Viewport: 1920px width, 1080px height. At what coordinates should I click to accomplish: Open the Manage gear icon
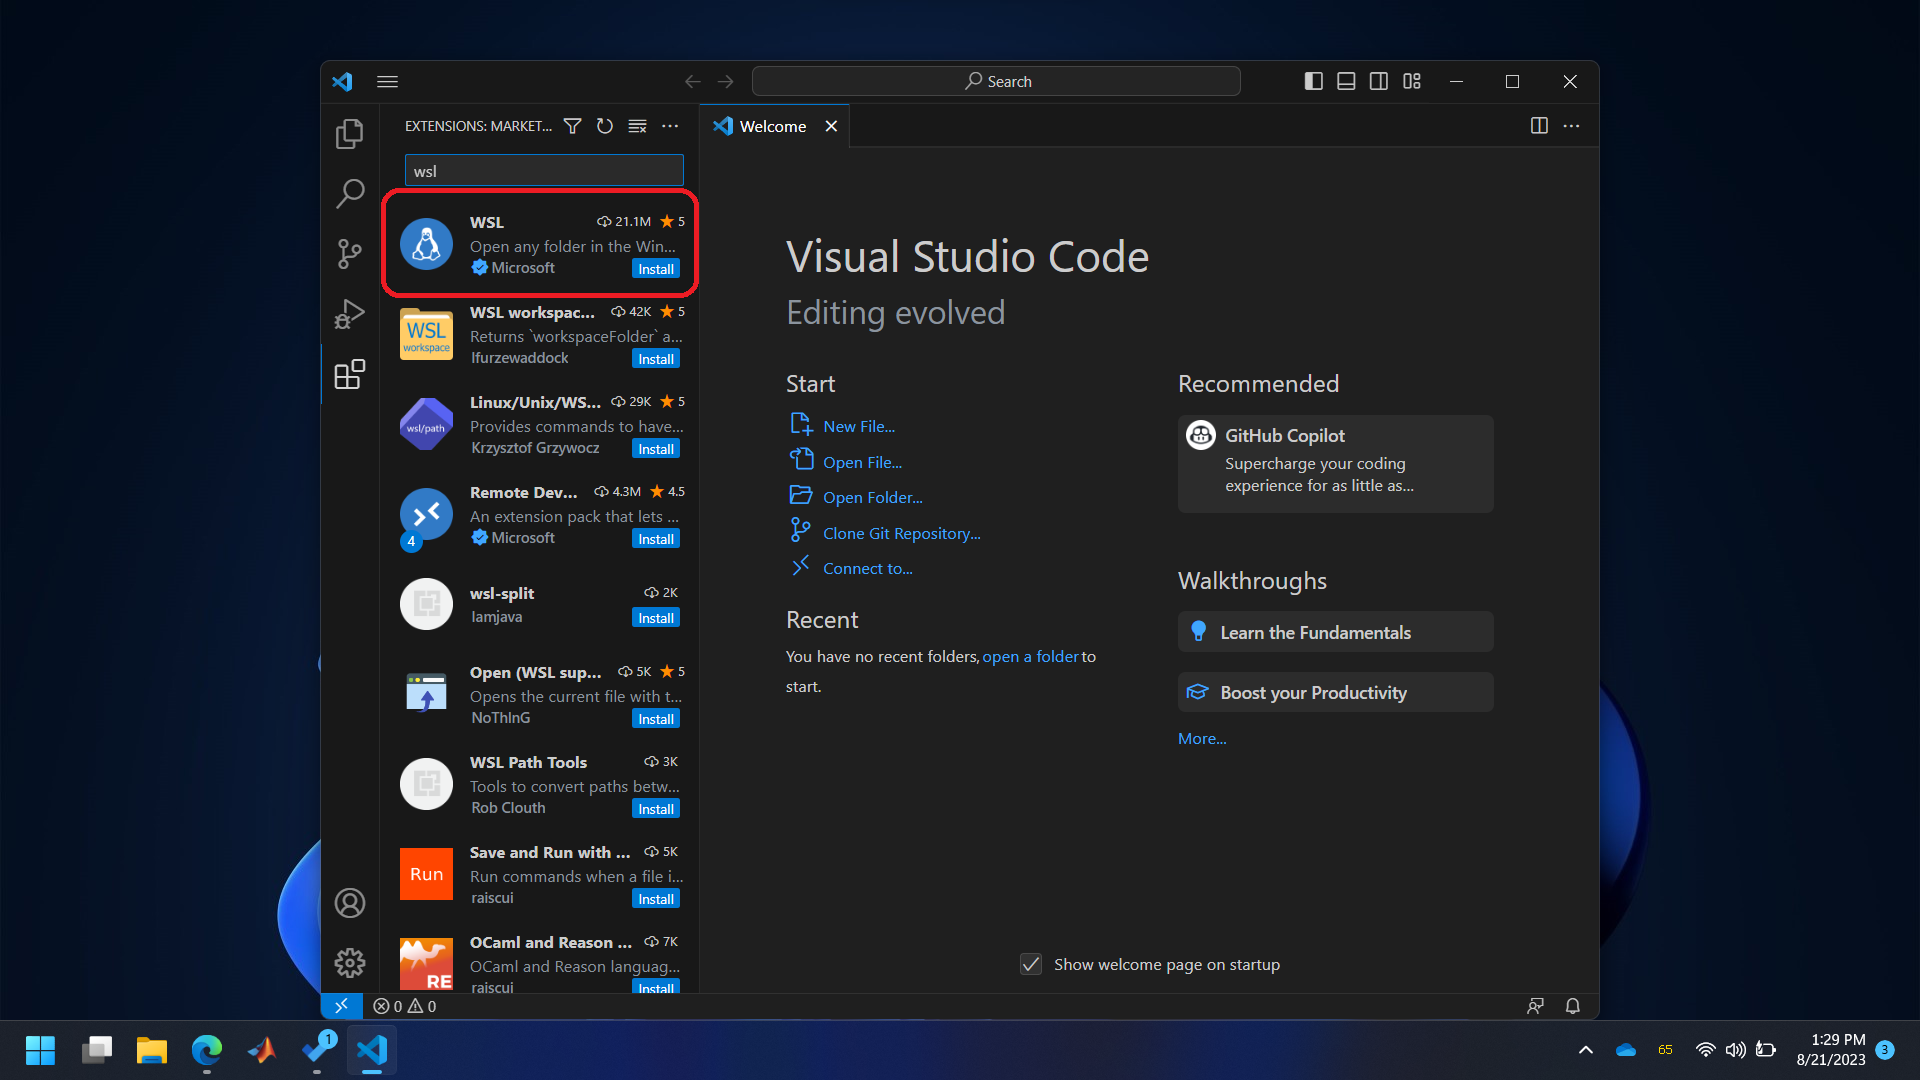click(x=349, y=963)
